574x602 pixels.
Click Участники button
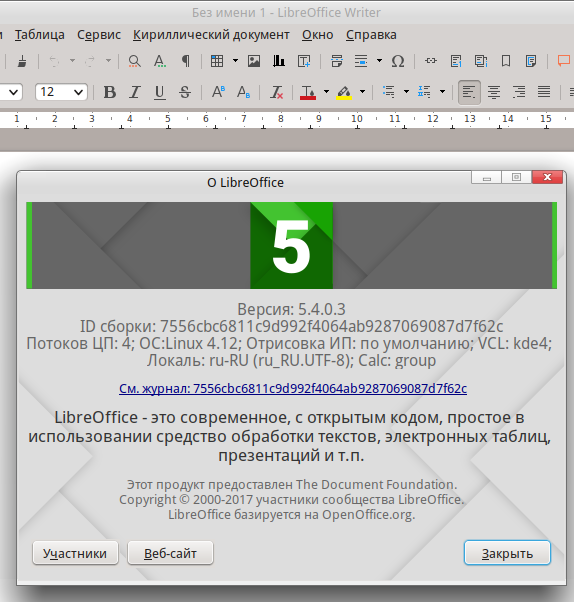coord(75,553)
